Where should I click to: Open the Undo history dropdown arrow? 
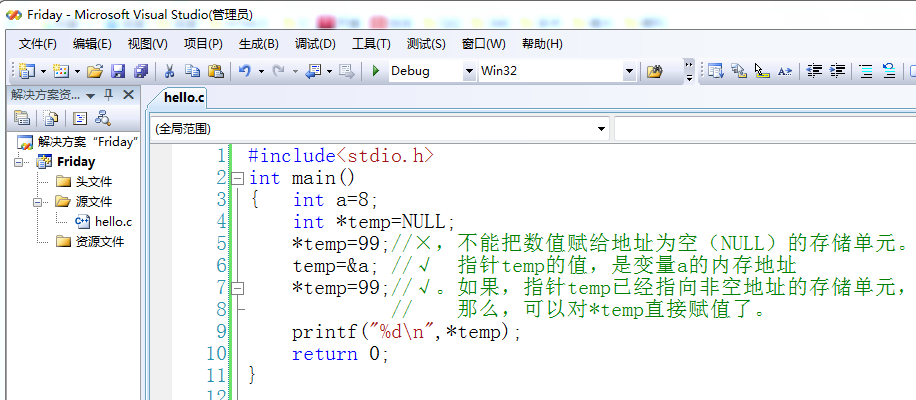click(261, 71)
